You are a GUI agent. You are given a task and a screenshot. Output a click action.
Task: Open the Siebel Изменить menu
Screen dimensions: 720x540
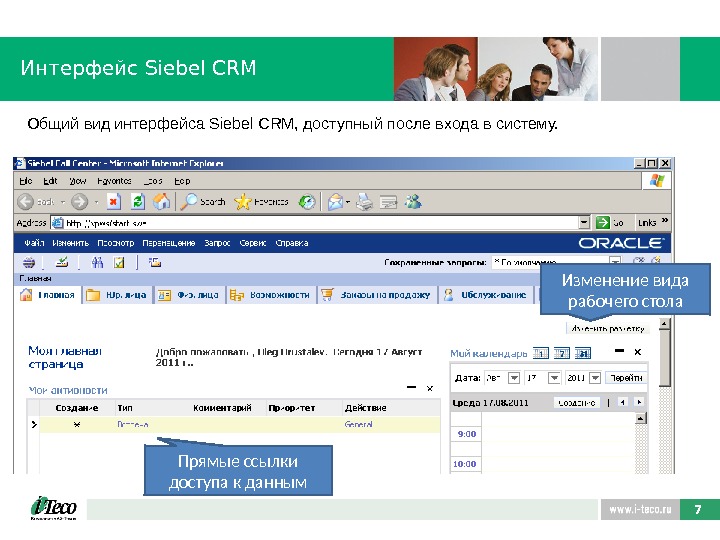click(70, 243)
